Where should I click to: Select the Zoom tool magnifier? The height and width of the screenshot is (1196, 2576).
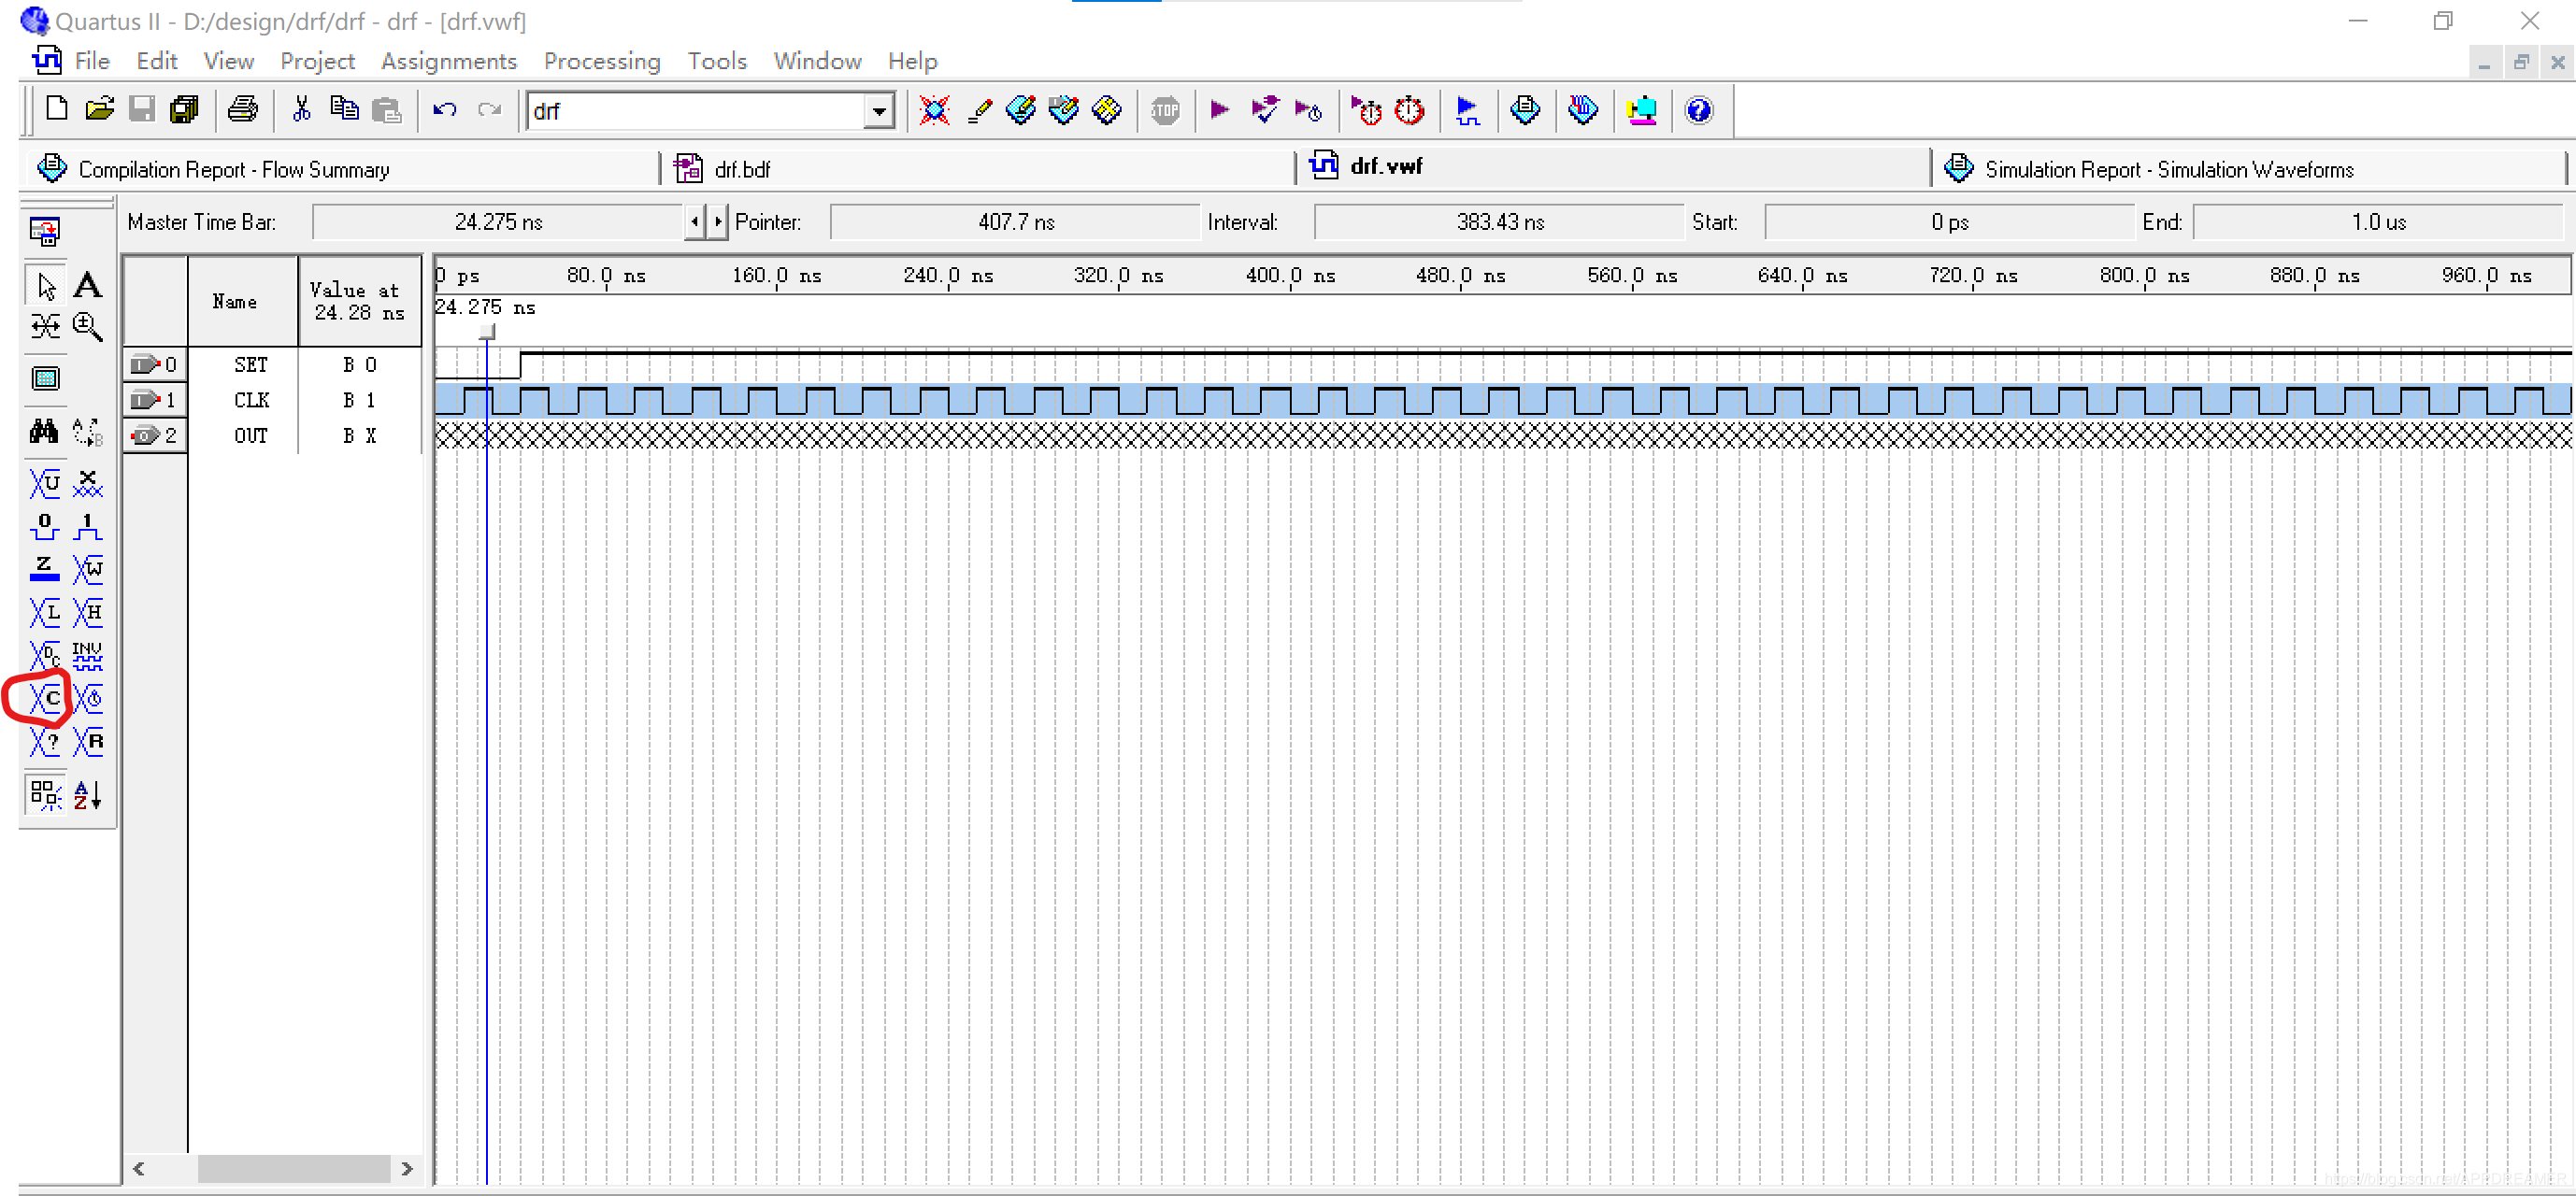pos(88,327)
